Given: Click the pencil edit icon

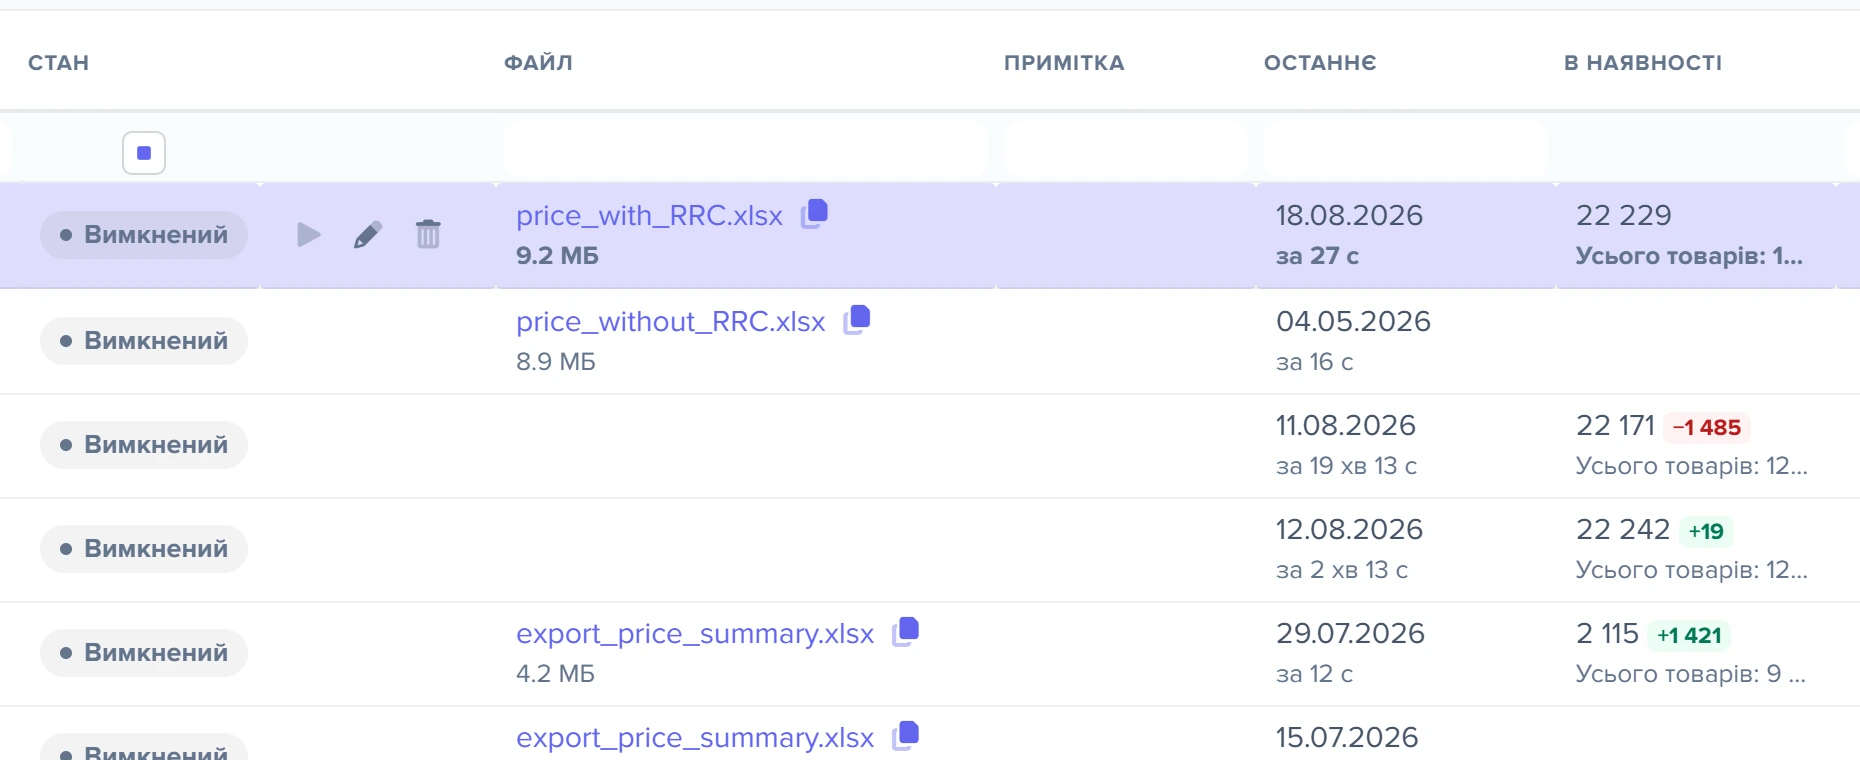Looking at the screenshot, I should 368,235.
